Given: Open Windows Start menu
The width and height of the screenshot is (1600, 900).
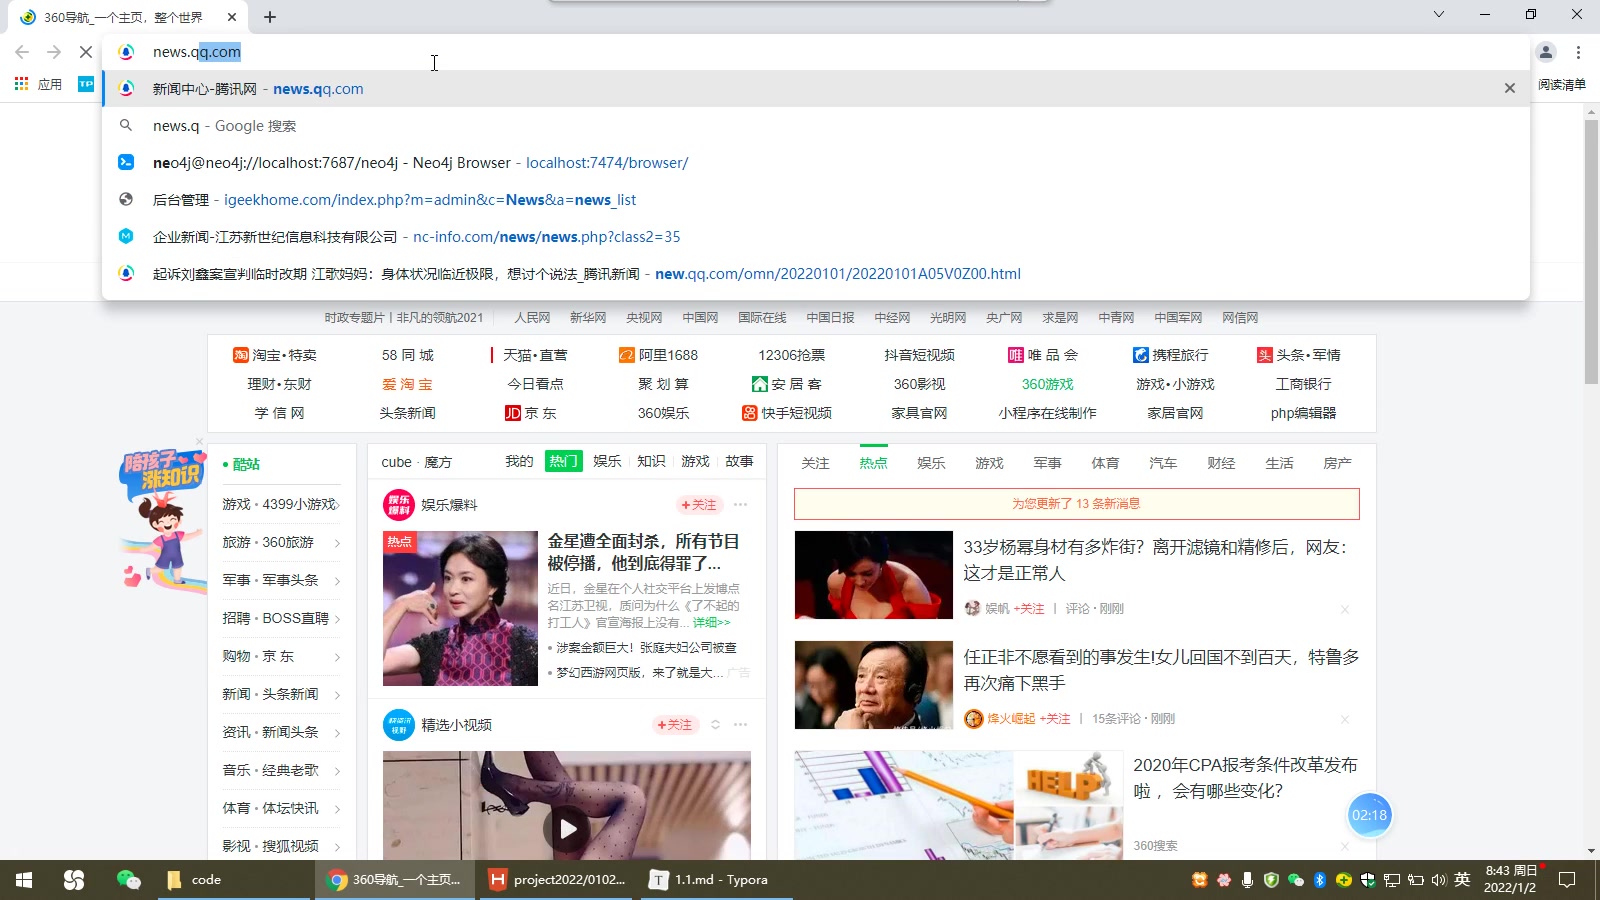Looking at the screenshot, I should pyautogui.click(x=24, y=880).
